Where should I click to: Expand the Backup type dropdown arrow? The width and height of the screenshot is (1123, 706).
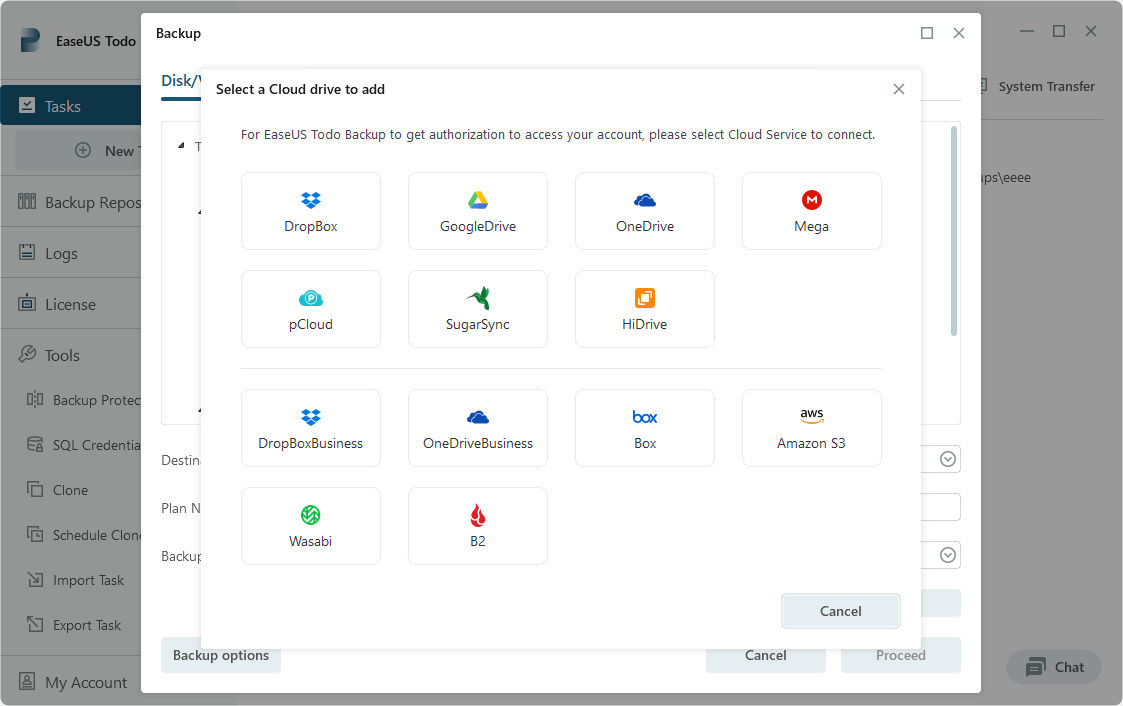click(948, 555)
